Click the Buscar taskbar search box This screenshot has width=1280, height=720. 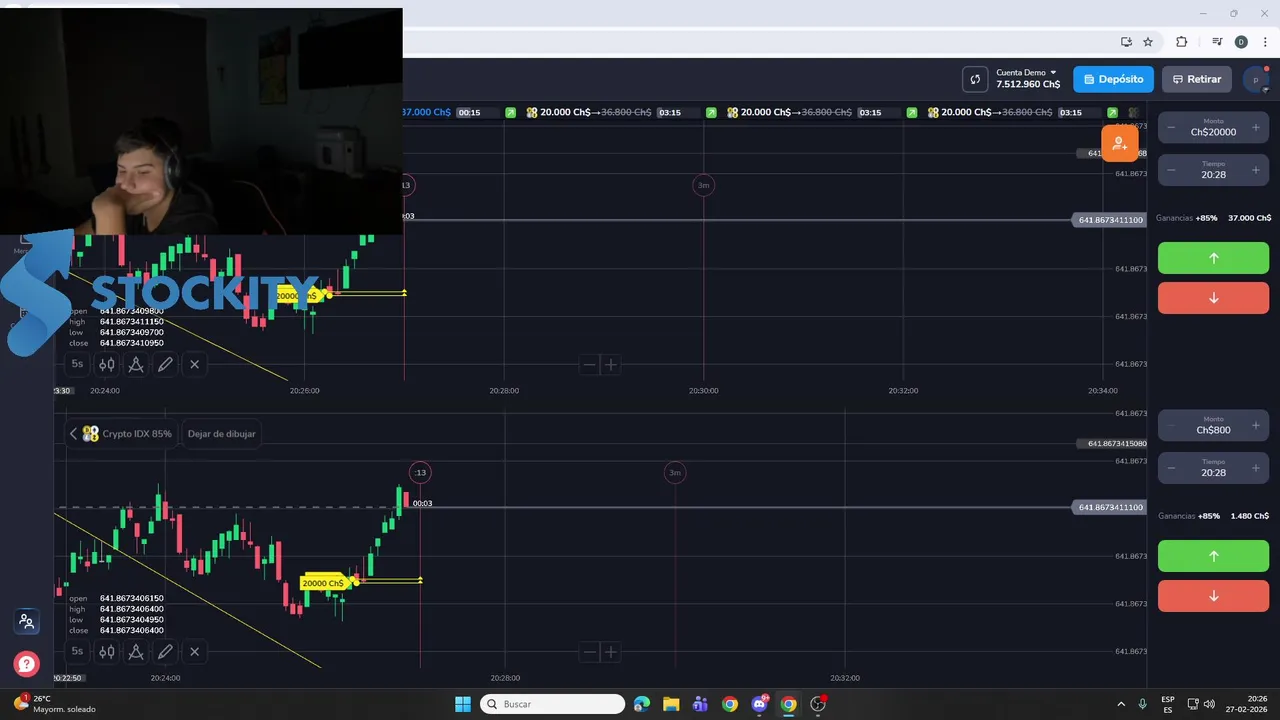click(x=553, y=704)
